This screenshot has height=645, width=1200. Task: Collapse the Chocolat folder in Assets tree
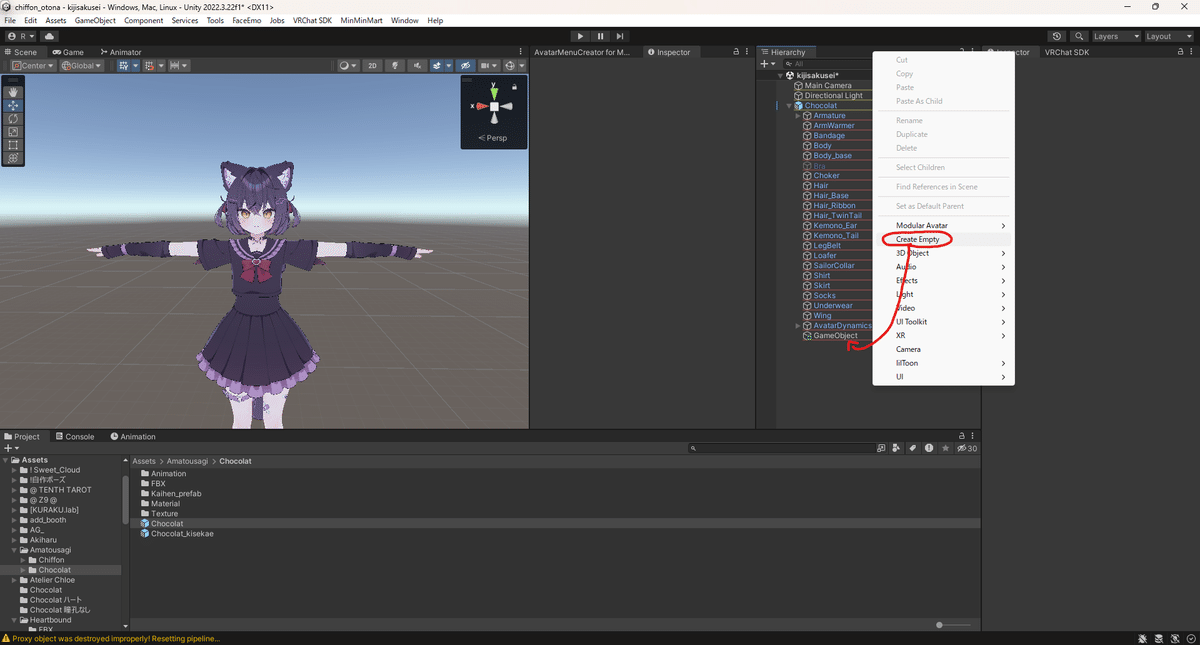pyautogui.click(x=22, y=569)
